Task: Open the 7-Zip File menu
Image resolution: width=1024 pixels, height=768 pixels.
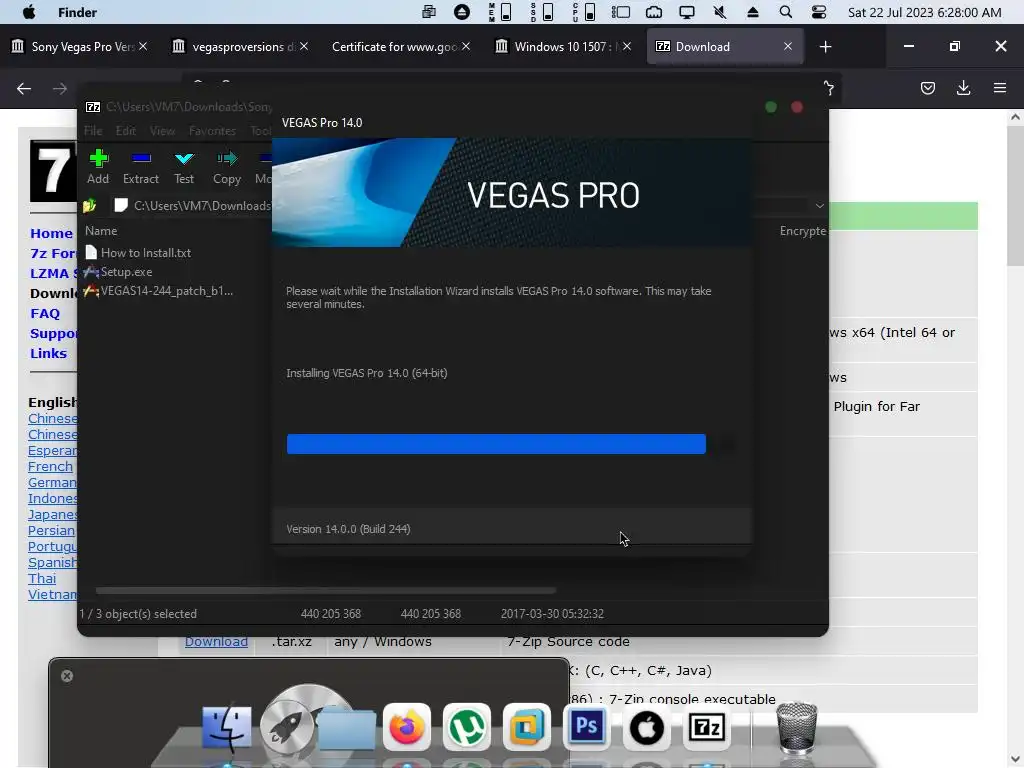Action: click(x=93, y=131)
